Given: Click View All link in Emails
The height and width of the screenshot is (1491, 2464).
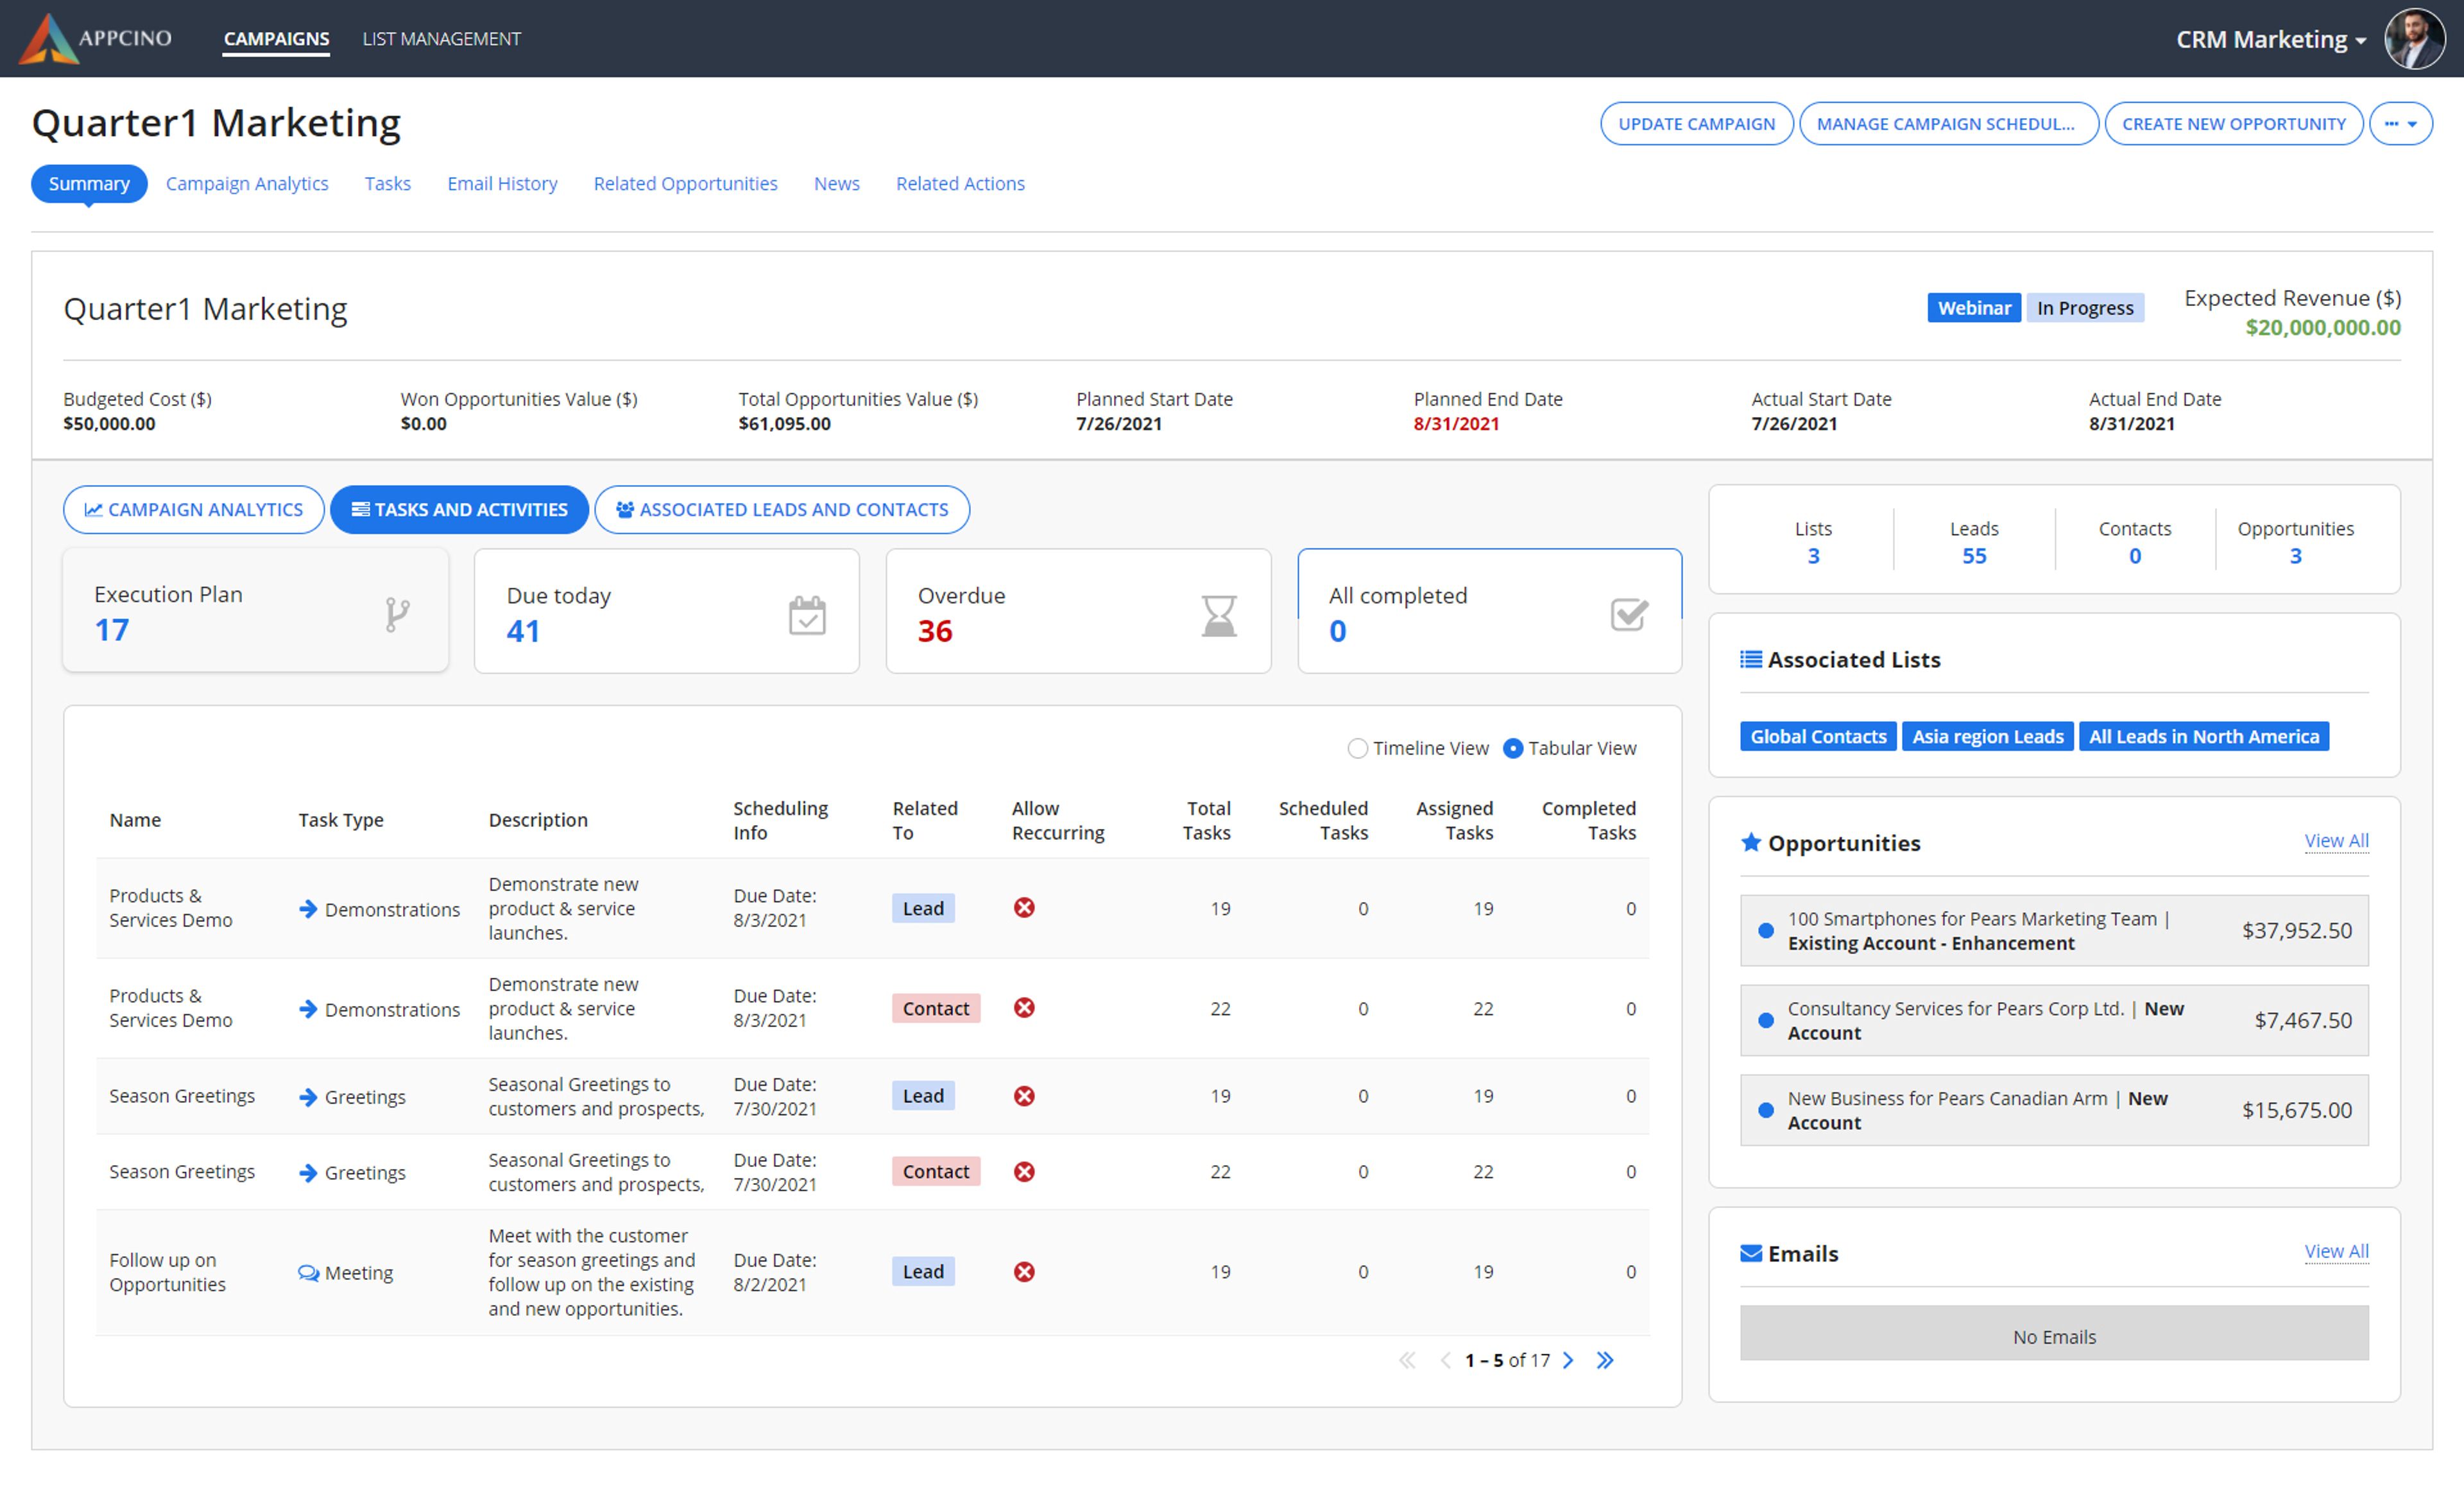Looking at the screenshot, I should pyautogui.click(x=2336, y=1252).
